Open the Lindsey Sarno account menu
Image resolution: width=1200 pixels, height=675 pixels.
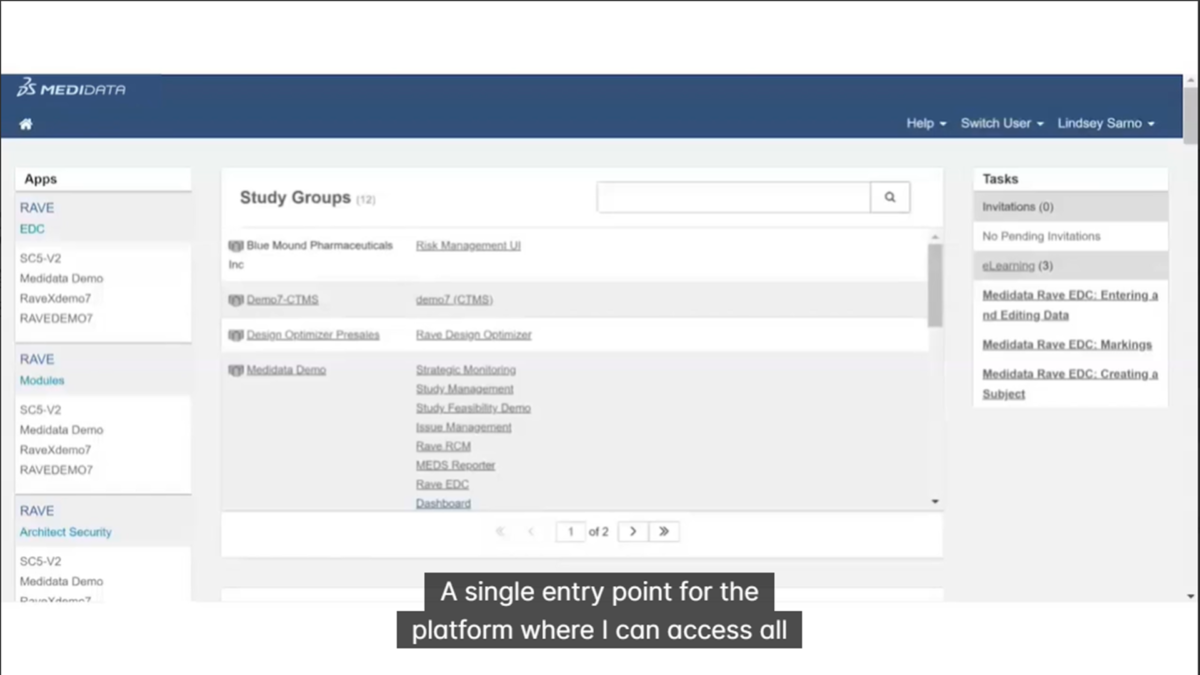coord(1106,123)
